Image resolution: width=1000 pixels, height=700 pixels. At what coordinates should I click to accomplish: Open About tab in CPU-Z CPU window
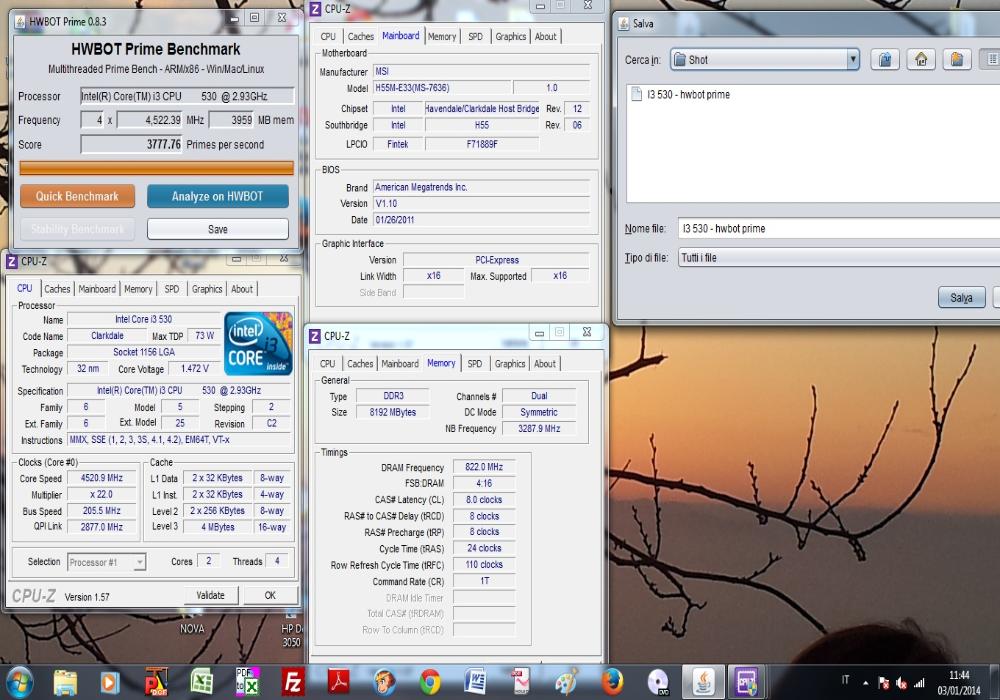(x=242, y=289)
